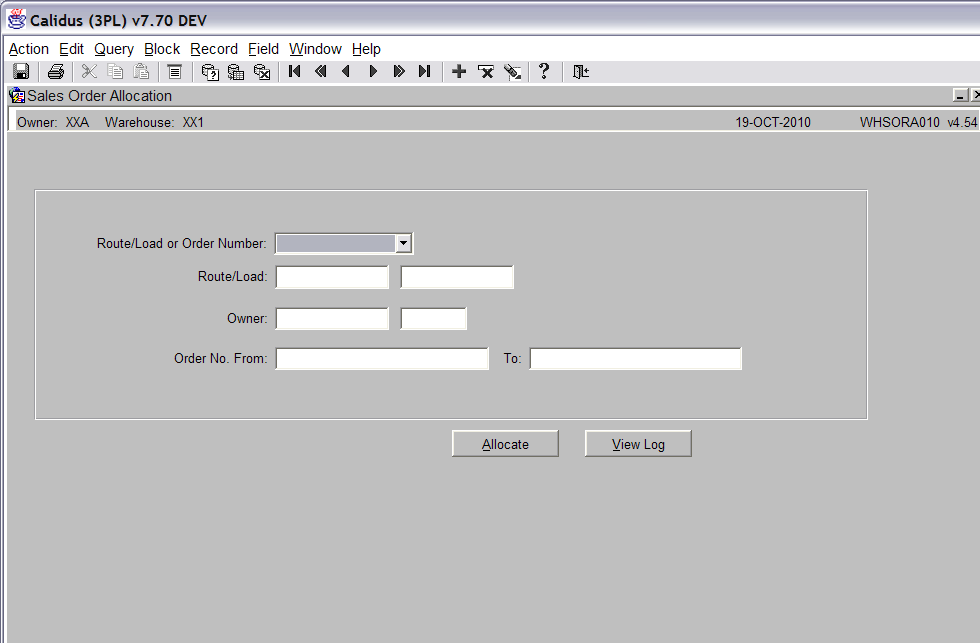The width and height of the screenshot is (980, 643).
Task: Click the Enter Query database icon
Action: (x=210, y=72)
